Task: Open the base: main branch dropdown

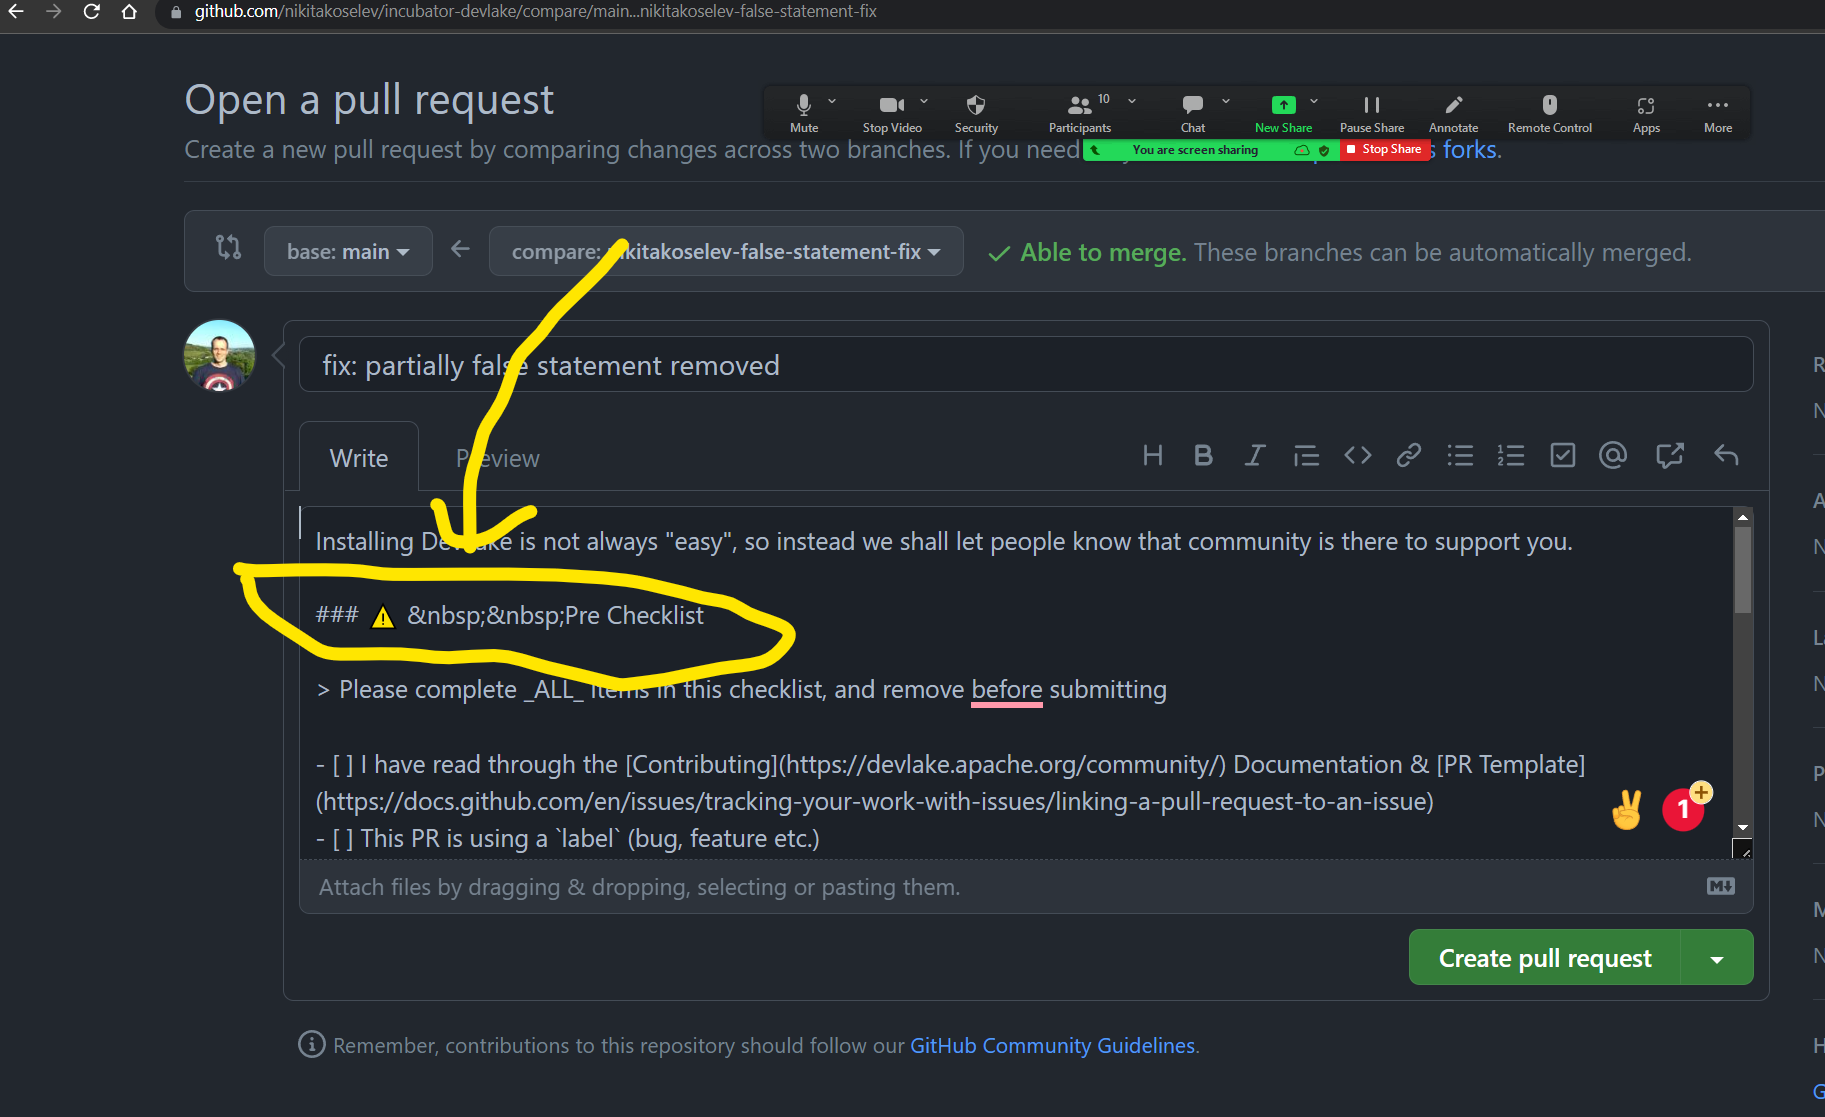Action: tap(348, 251)
